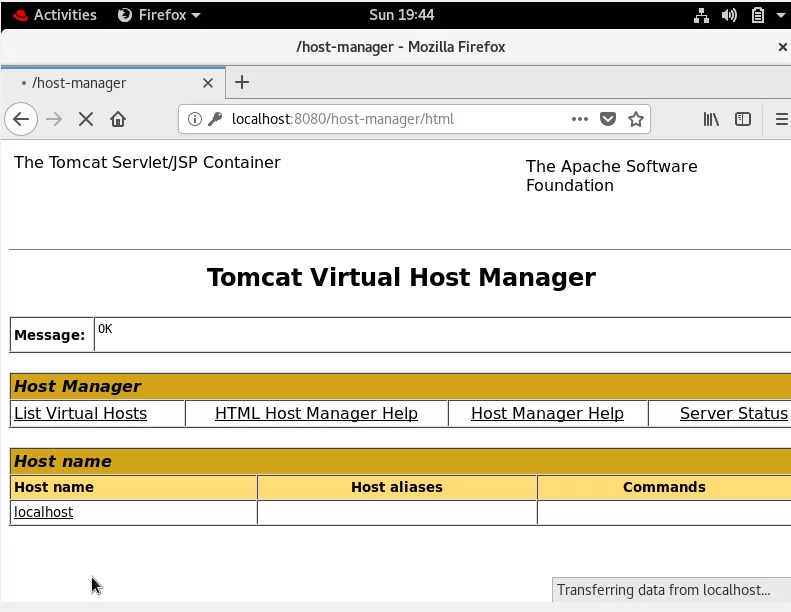The width and height of the screenshot is (791, 612).
Task: Expand the system menu arrow
Action: 780,15
